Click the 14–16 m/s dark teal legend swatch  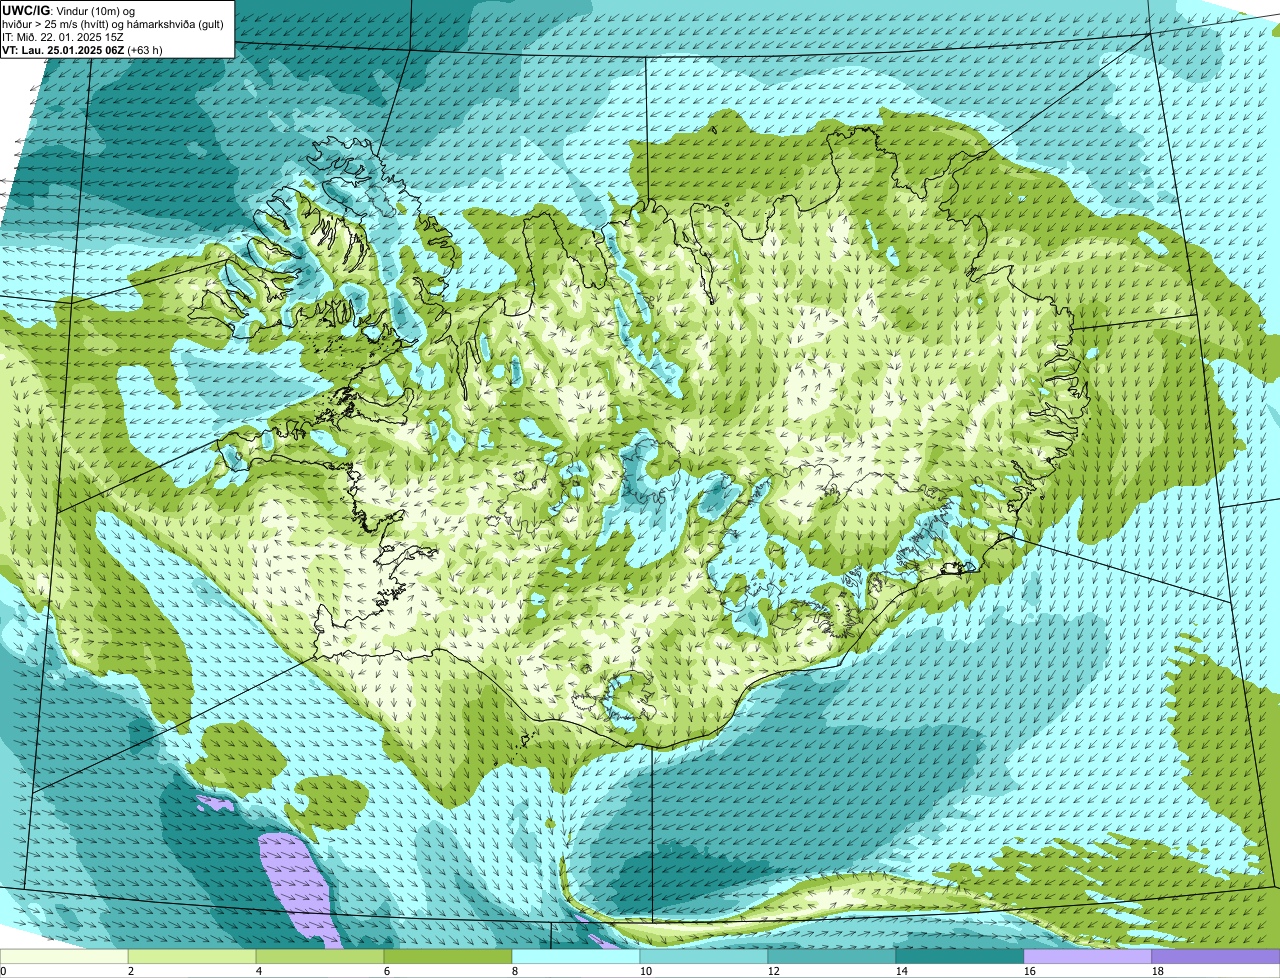point(960,956)
